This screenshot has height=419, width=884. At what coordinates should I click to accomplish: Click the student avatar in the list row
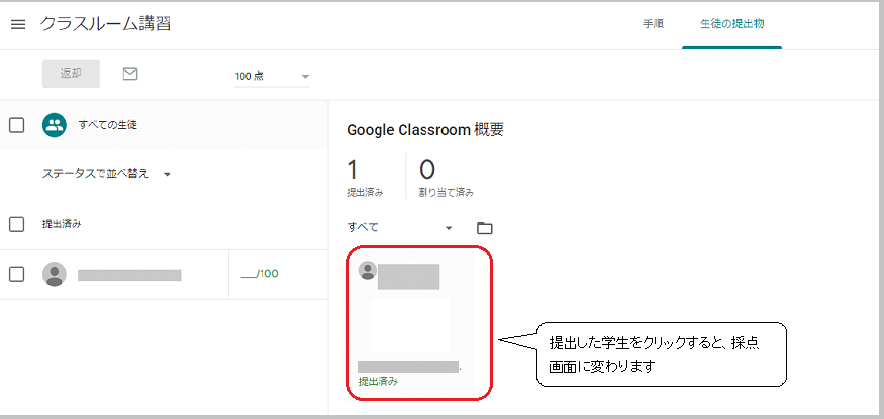coord(54,274)
